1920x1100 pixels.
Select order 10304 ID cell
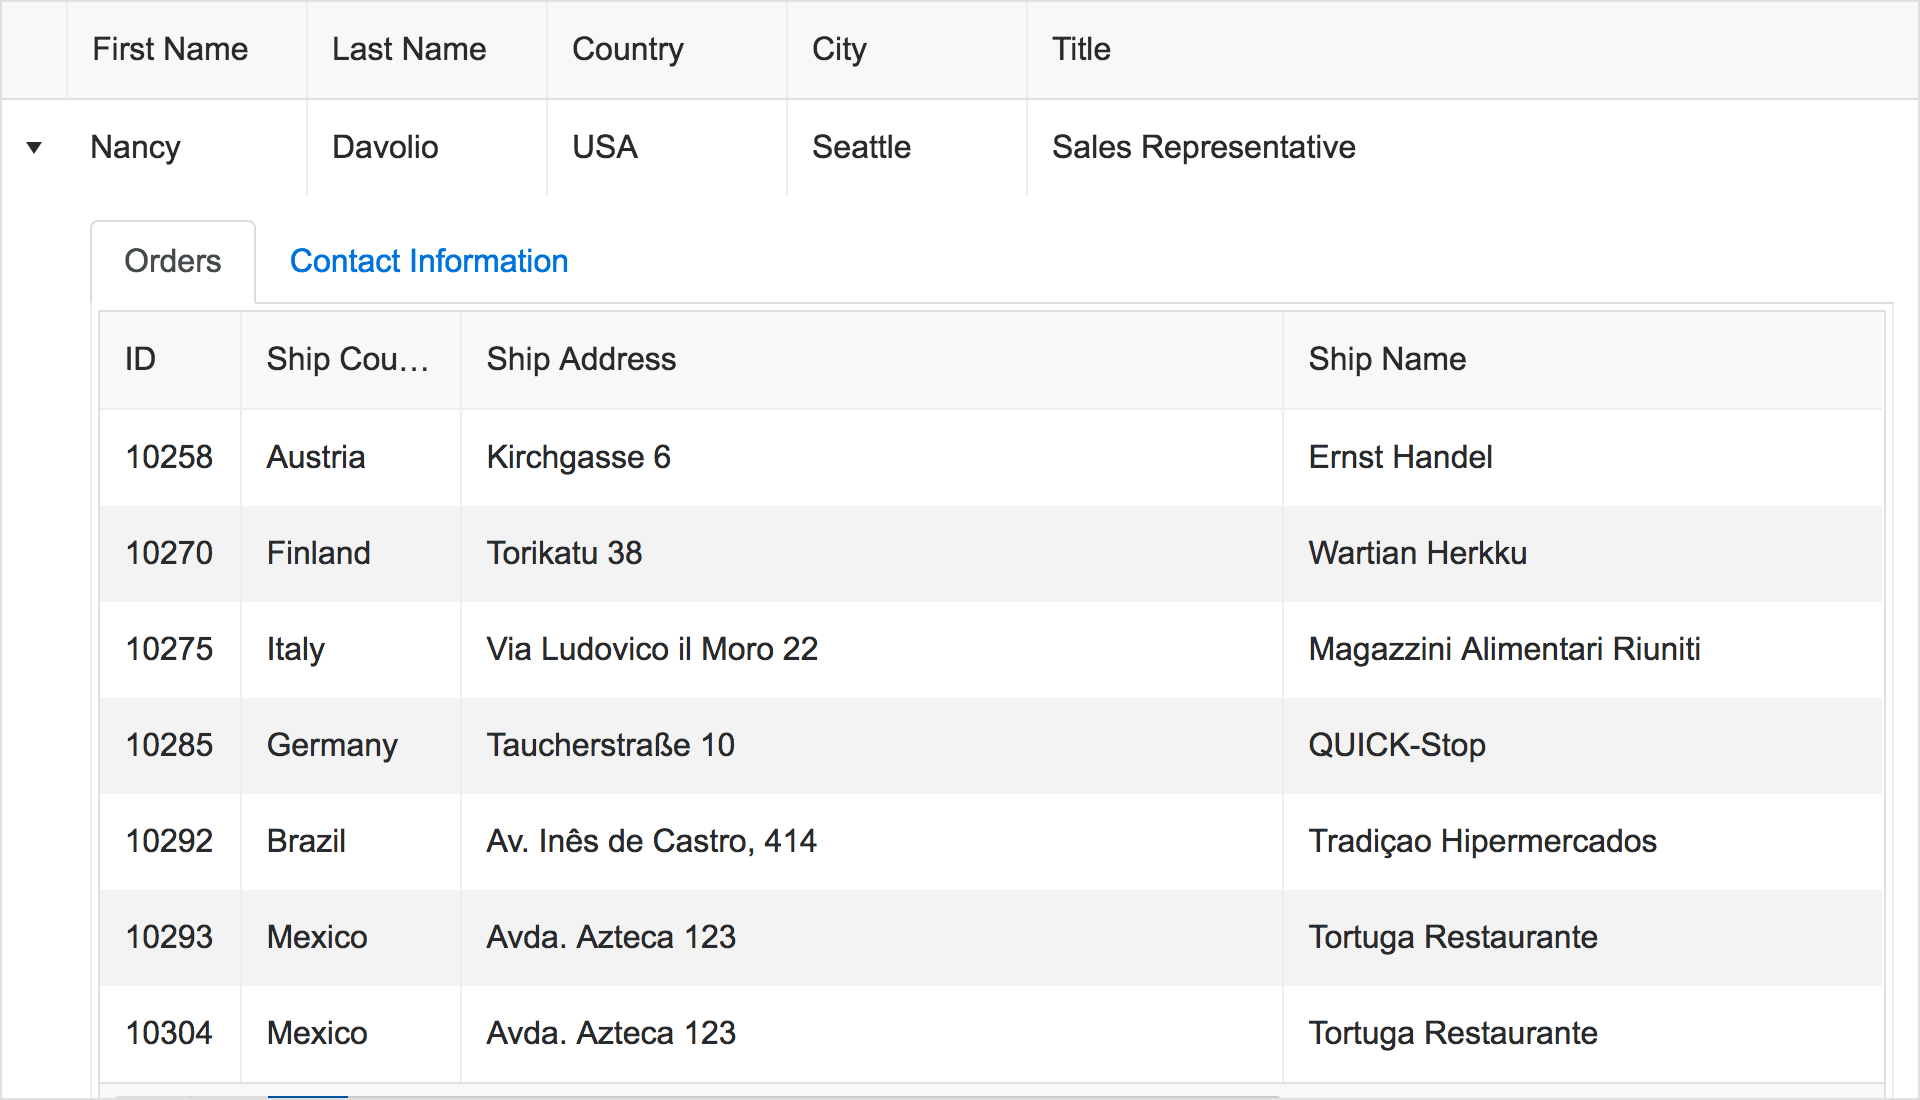[x=169, y=1033]
